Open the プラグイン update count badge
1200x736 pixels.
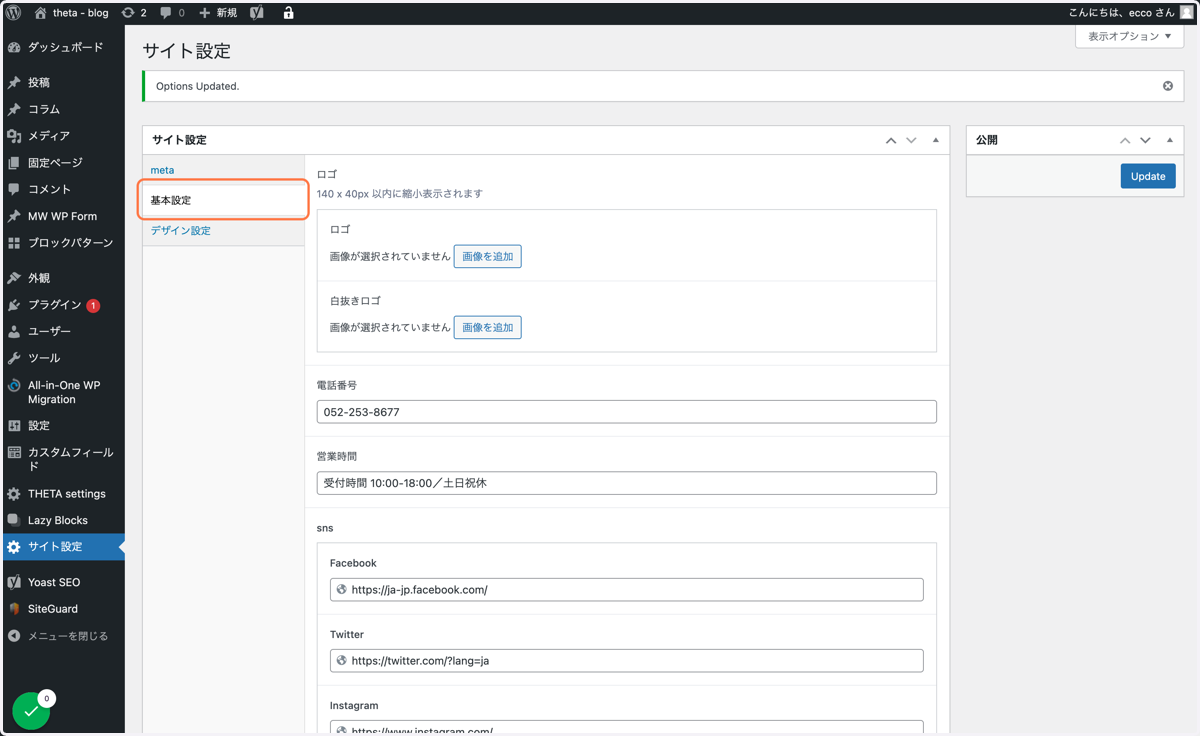(x=93, y=306)
